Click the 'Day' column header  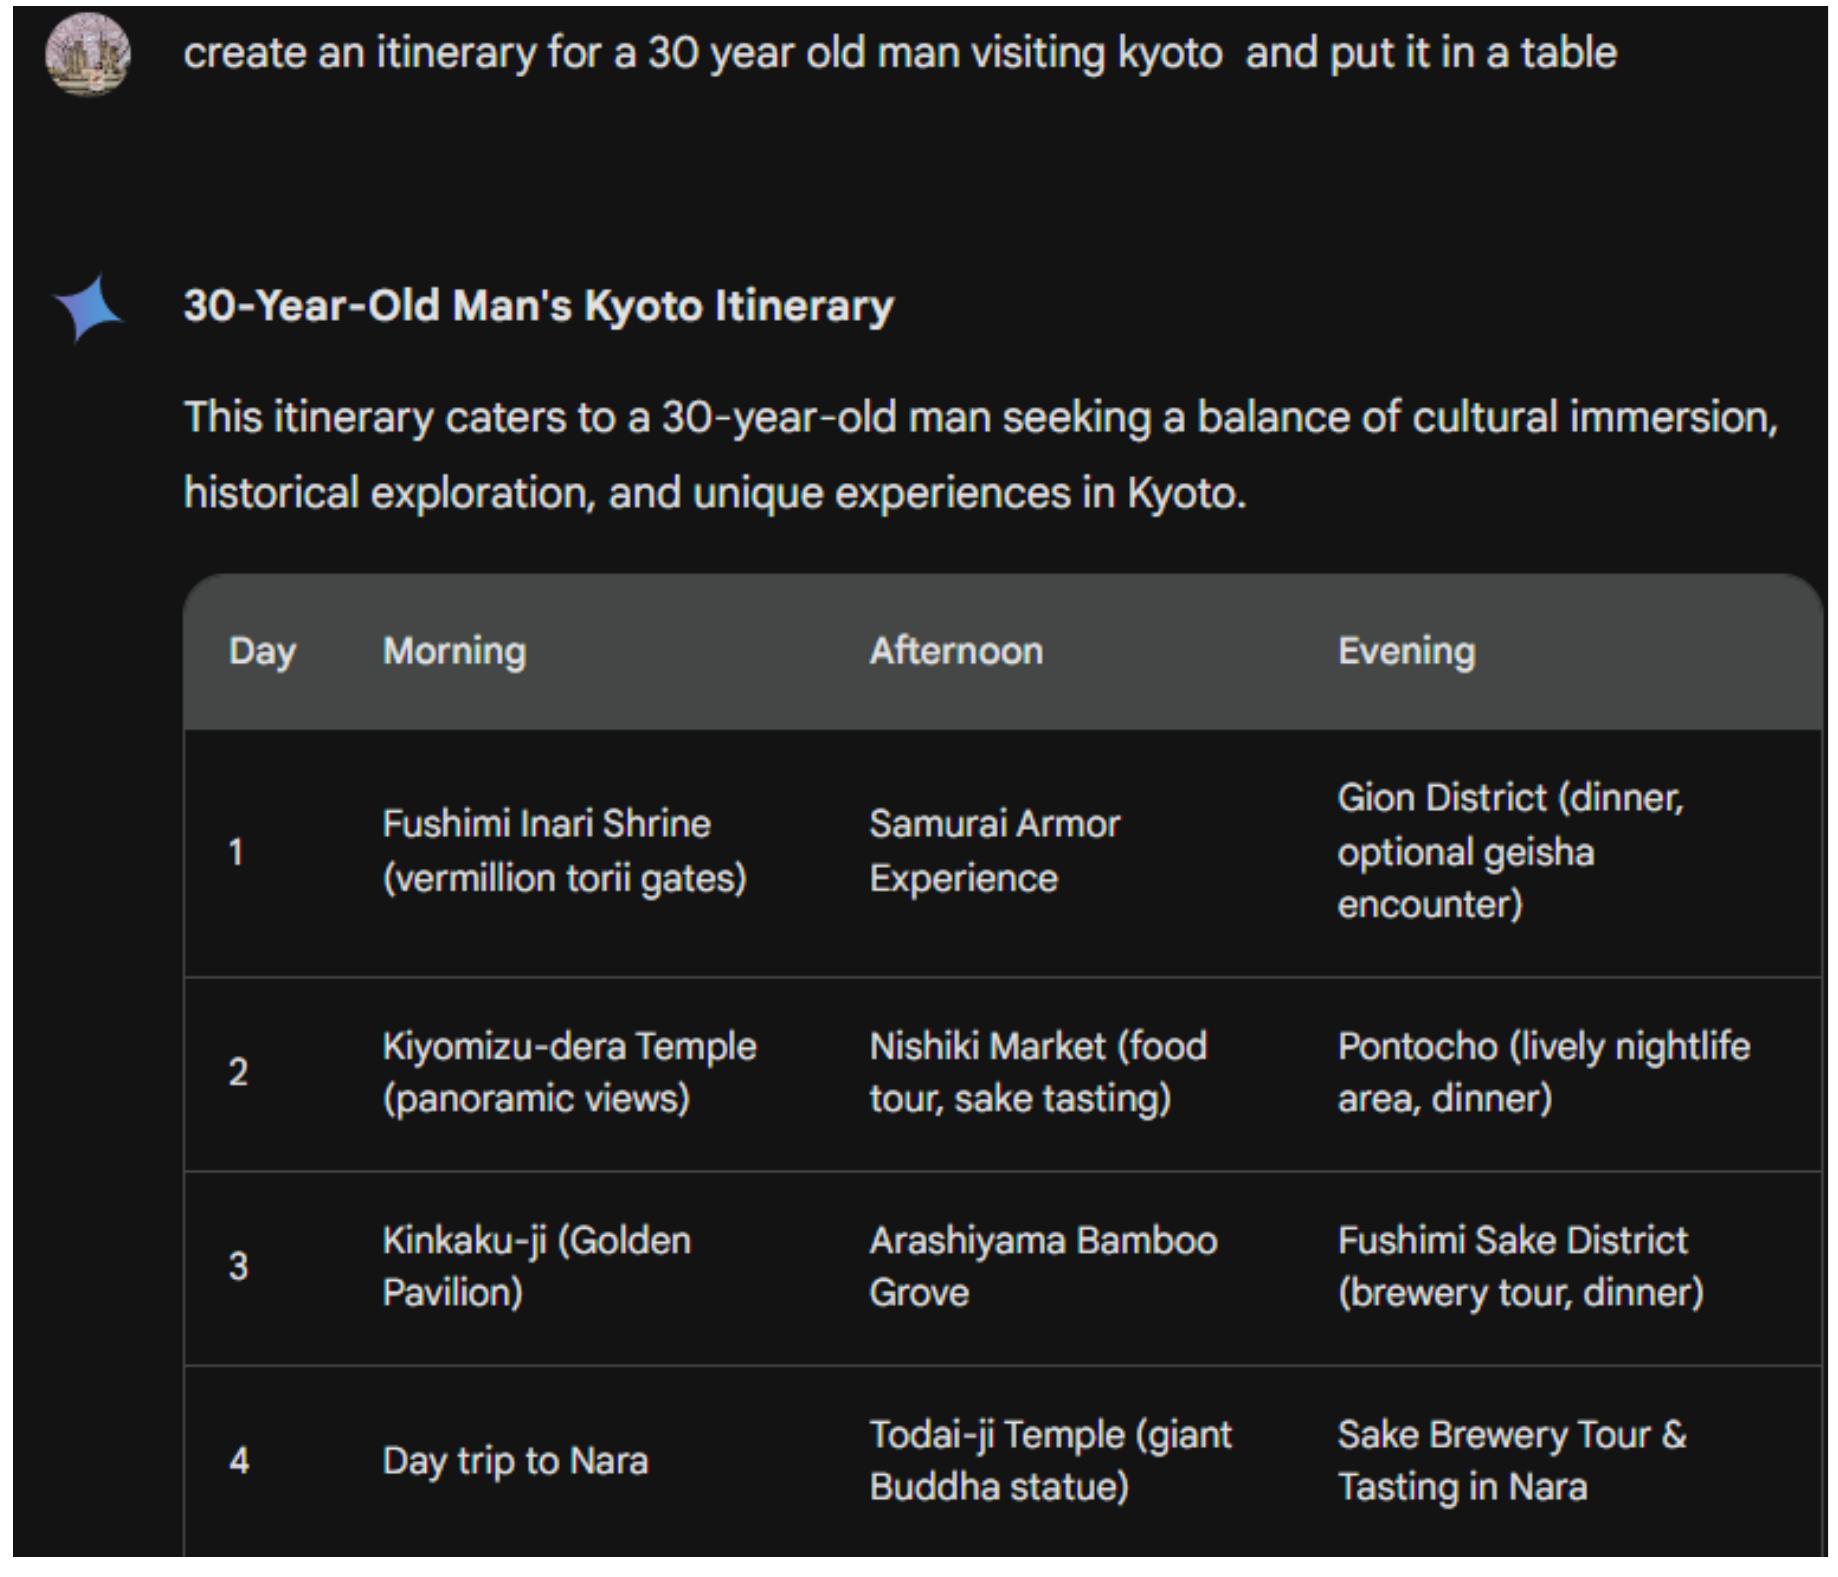(x=262, y=651)
